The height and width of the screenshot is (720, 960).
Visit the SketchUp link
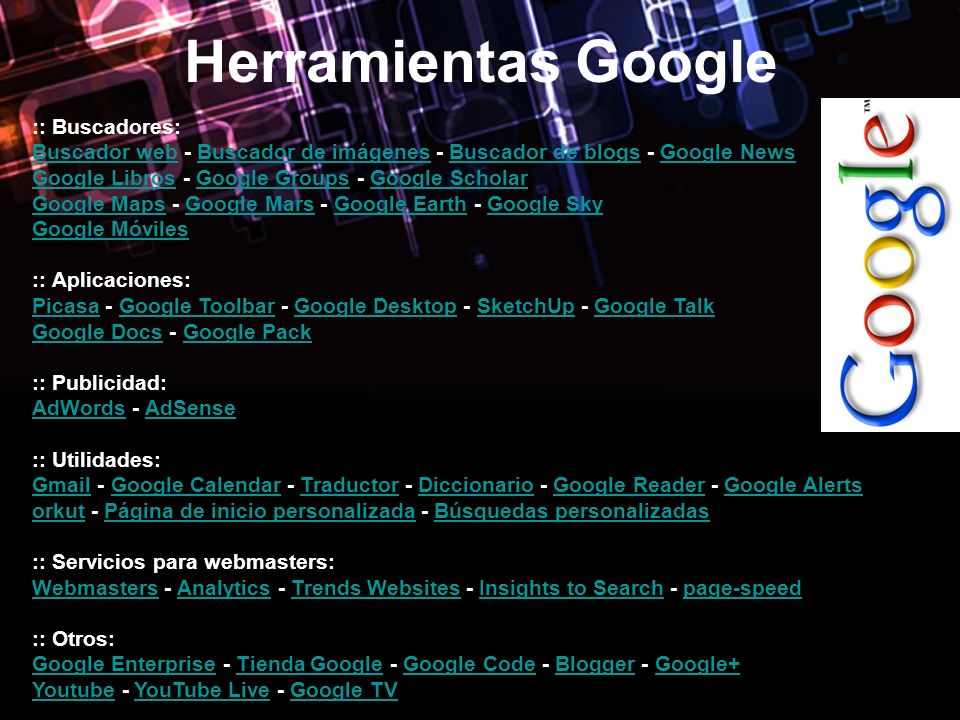525,306
